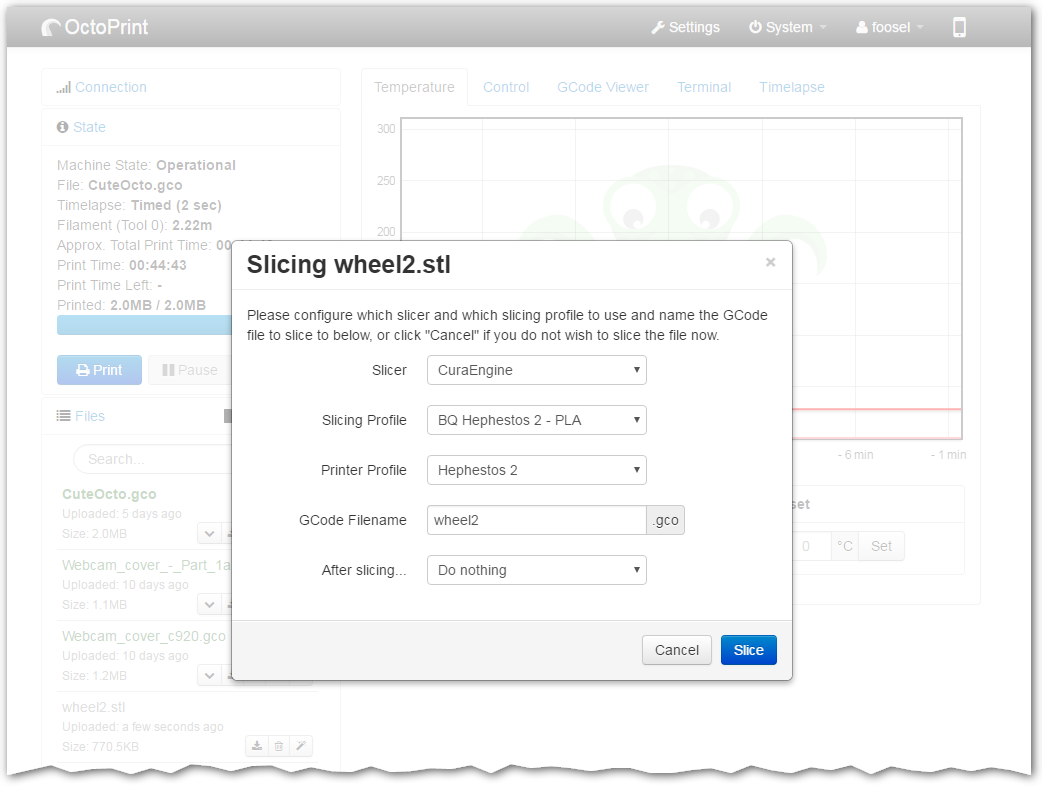Open the Slicer dropdown showing CuteEngine
This screenshot has width=1042, height=786.
point(536,370)
